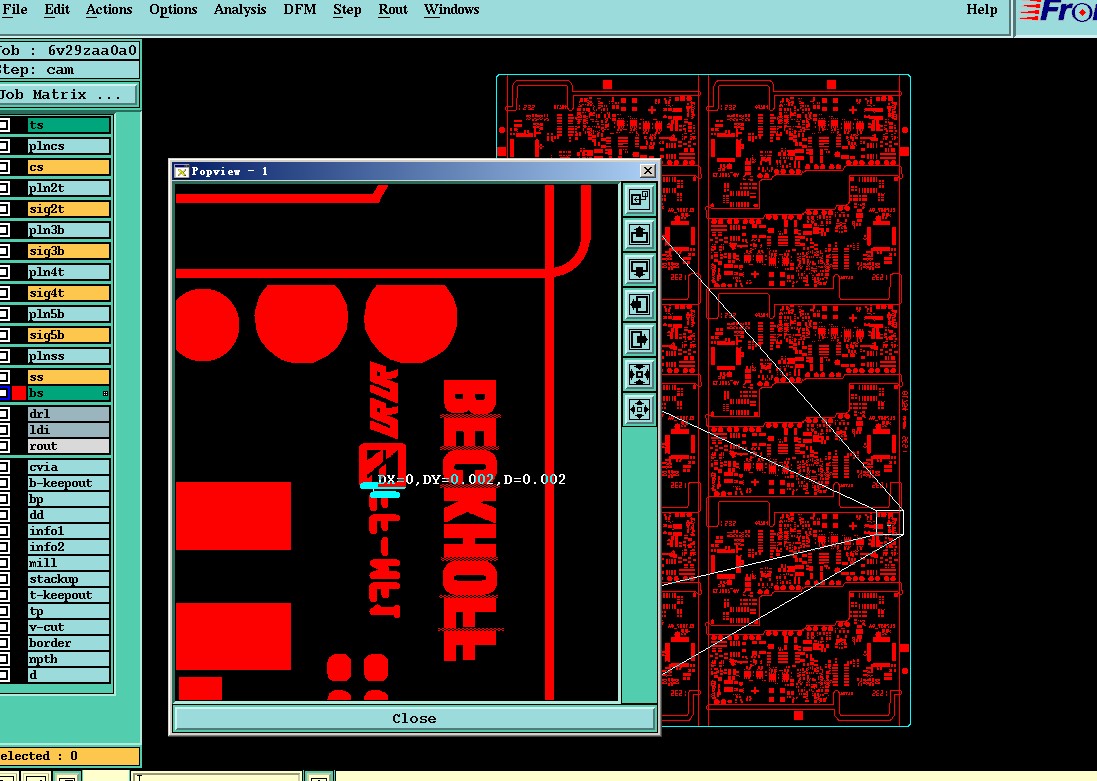Toggle the checkbox for the plncs layer
This screenshot has width=1097, height=781.
point(4,146)
